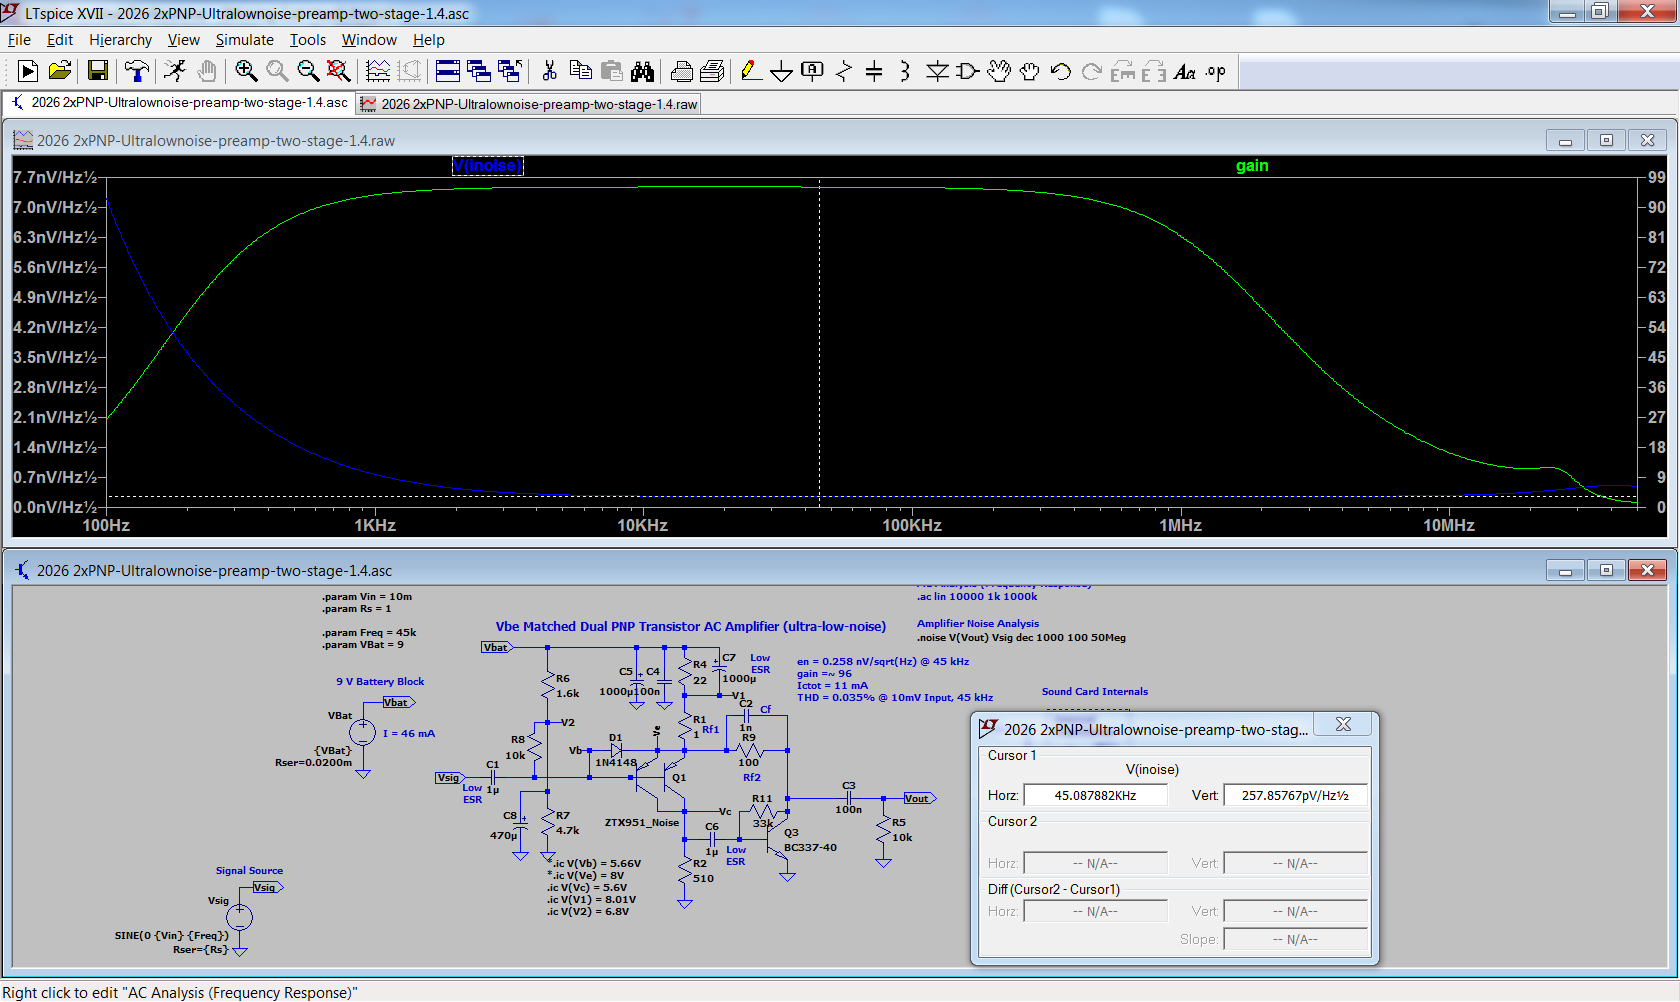Close the cursor readout dialog

coord(1343,725)
